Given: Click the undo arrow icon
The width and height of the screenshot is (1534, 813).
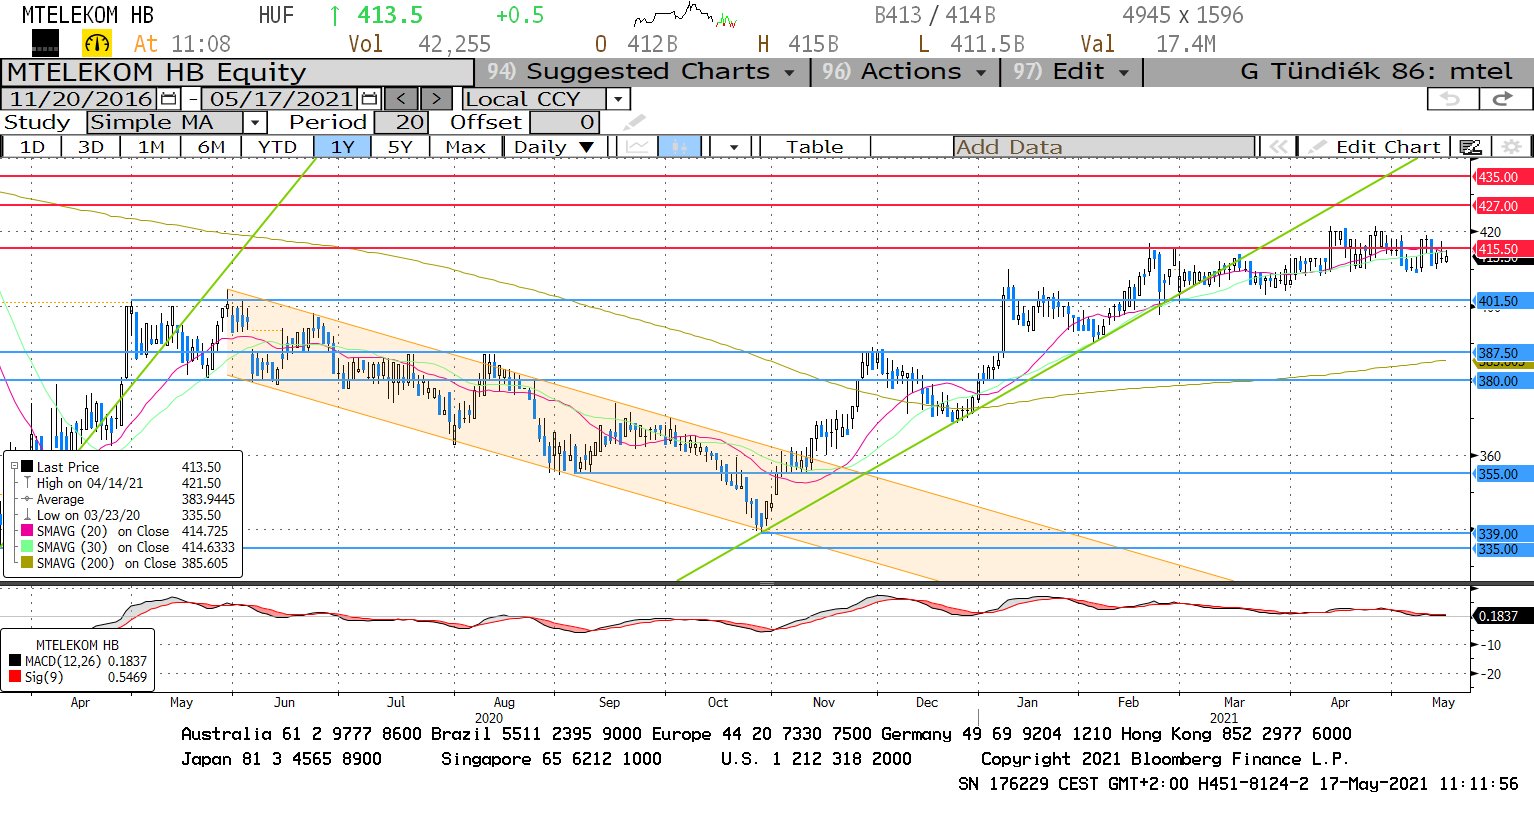Looking at the screenshot, I should (1451, 98).
